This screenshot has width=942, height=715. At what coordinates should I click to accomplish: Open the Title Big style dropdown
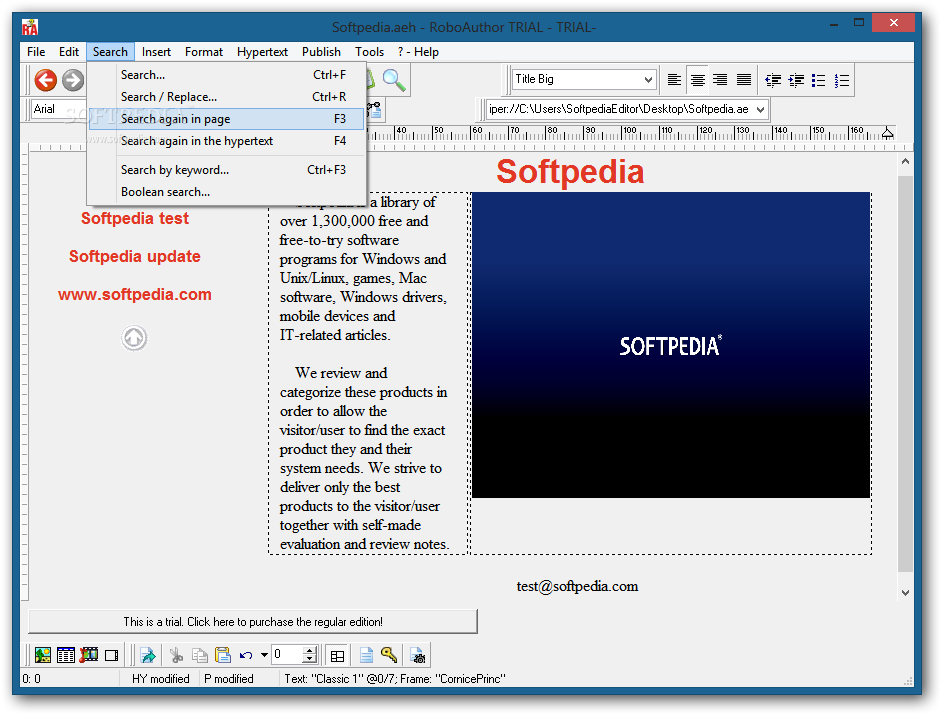pos(648,79)
